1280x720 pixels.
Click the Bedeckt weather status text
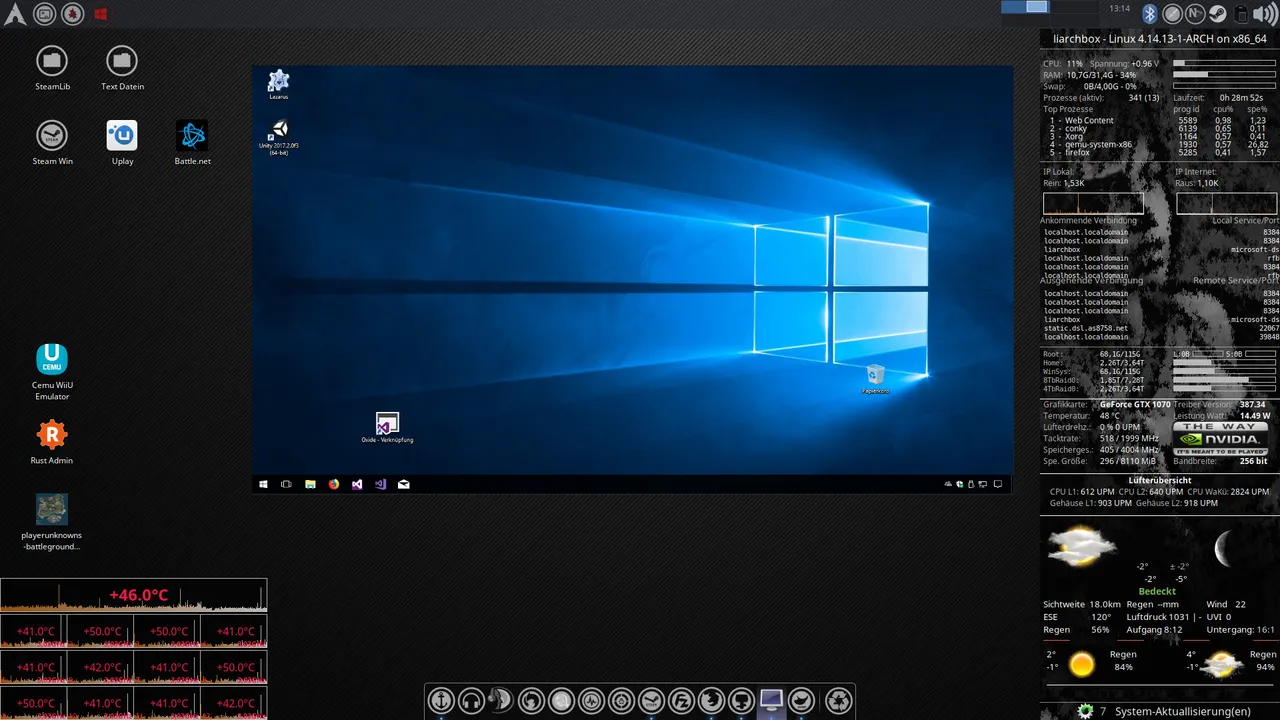point(1157,592)
